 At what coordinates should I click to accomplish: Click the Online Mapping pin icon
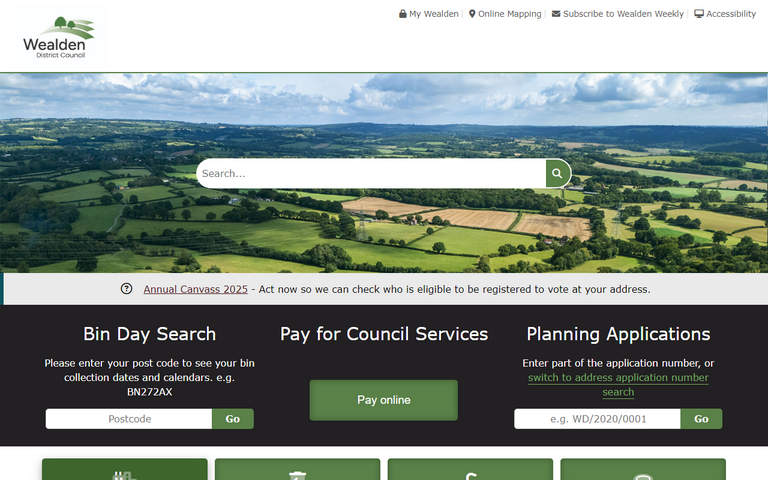tap(472, 14)
